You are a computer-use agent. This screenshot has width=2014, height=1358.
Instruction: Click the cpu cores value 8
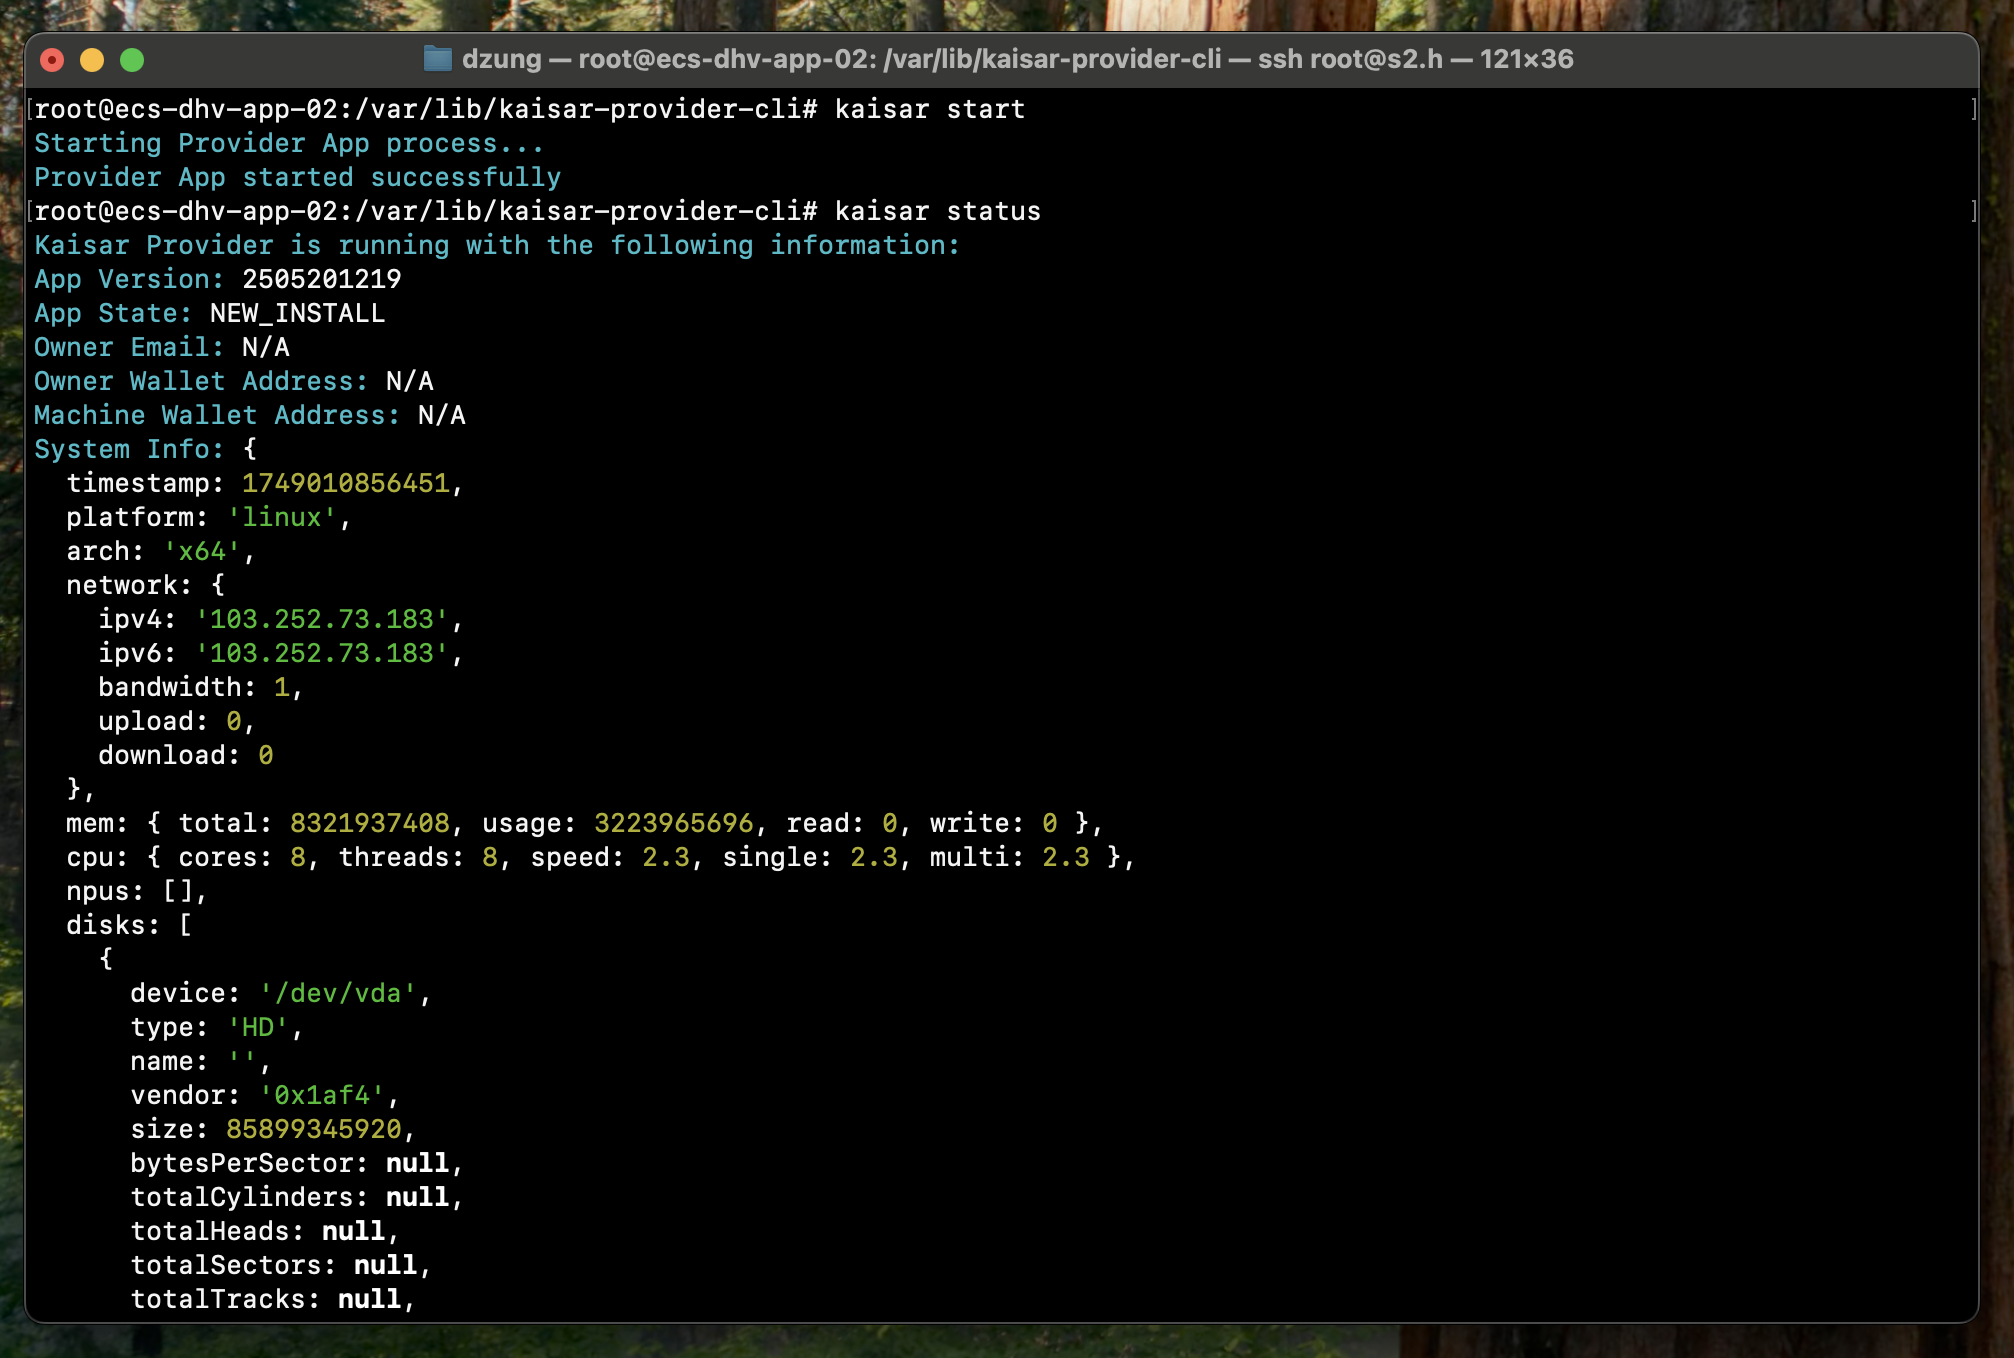[297, 857]
